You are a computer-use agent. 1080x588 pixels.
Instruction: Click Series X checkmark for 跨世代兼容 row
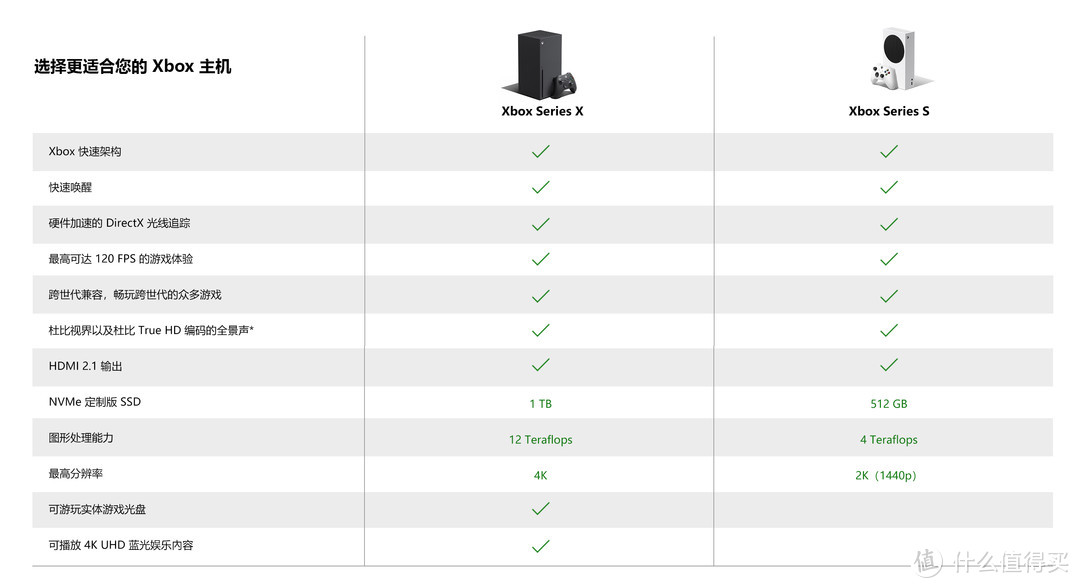[x=541, y=296]
